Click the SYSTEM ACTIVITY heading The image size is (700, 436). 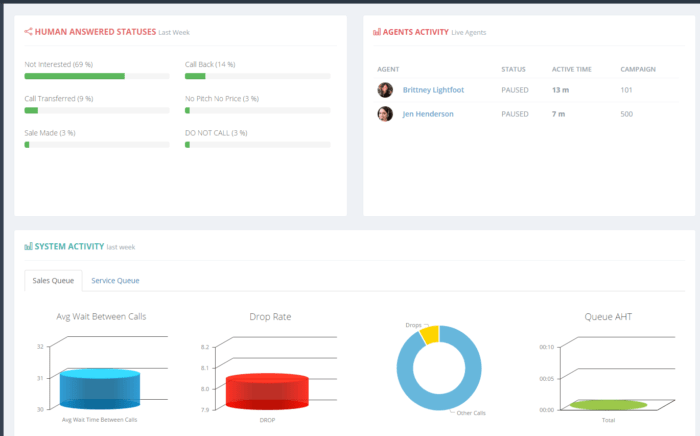pyautogui.click(x=69, y=246)
